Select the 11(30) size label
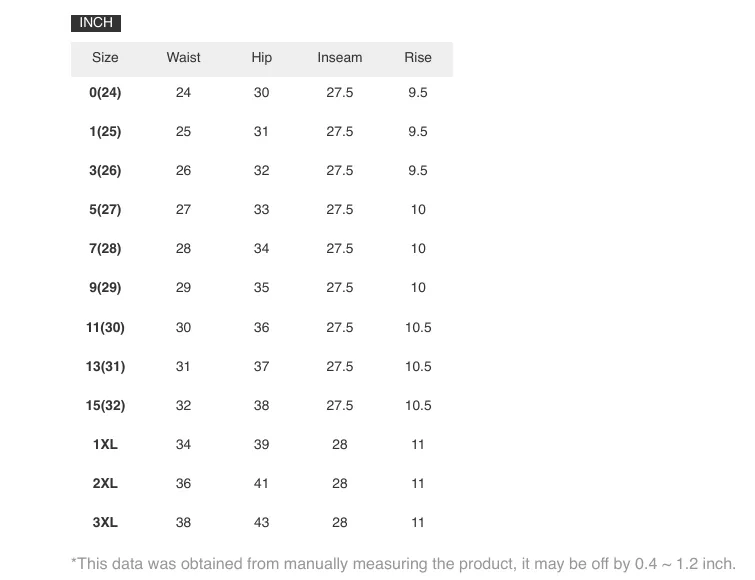Image resolution: width=755 pixels, height=580 pixels. (x=105, y=327)
